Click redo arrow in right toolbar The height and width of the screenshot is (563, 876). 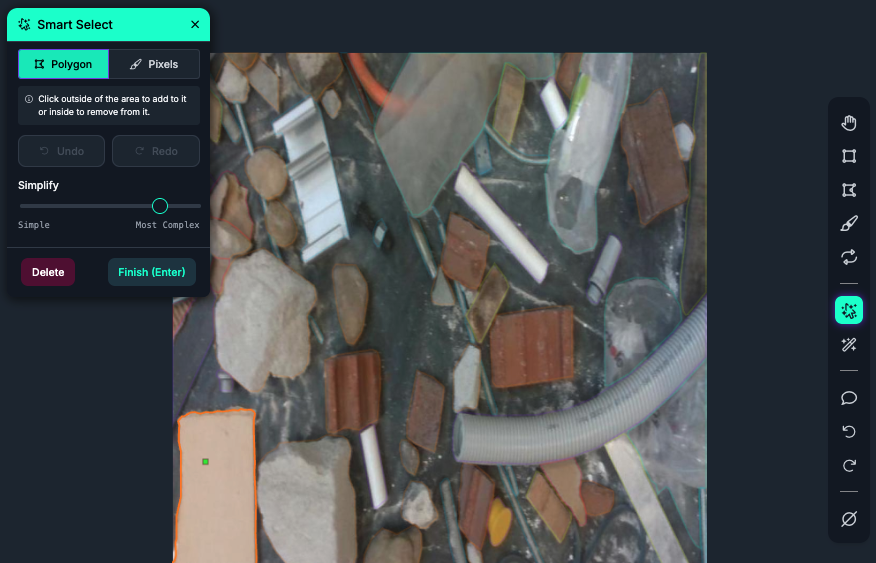(x=849, y=466)
